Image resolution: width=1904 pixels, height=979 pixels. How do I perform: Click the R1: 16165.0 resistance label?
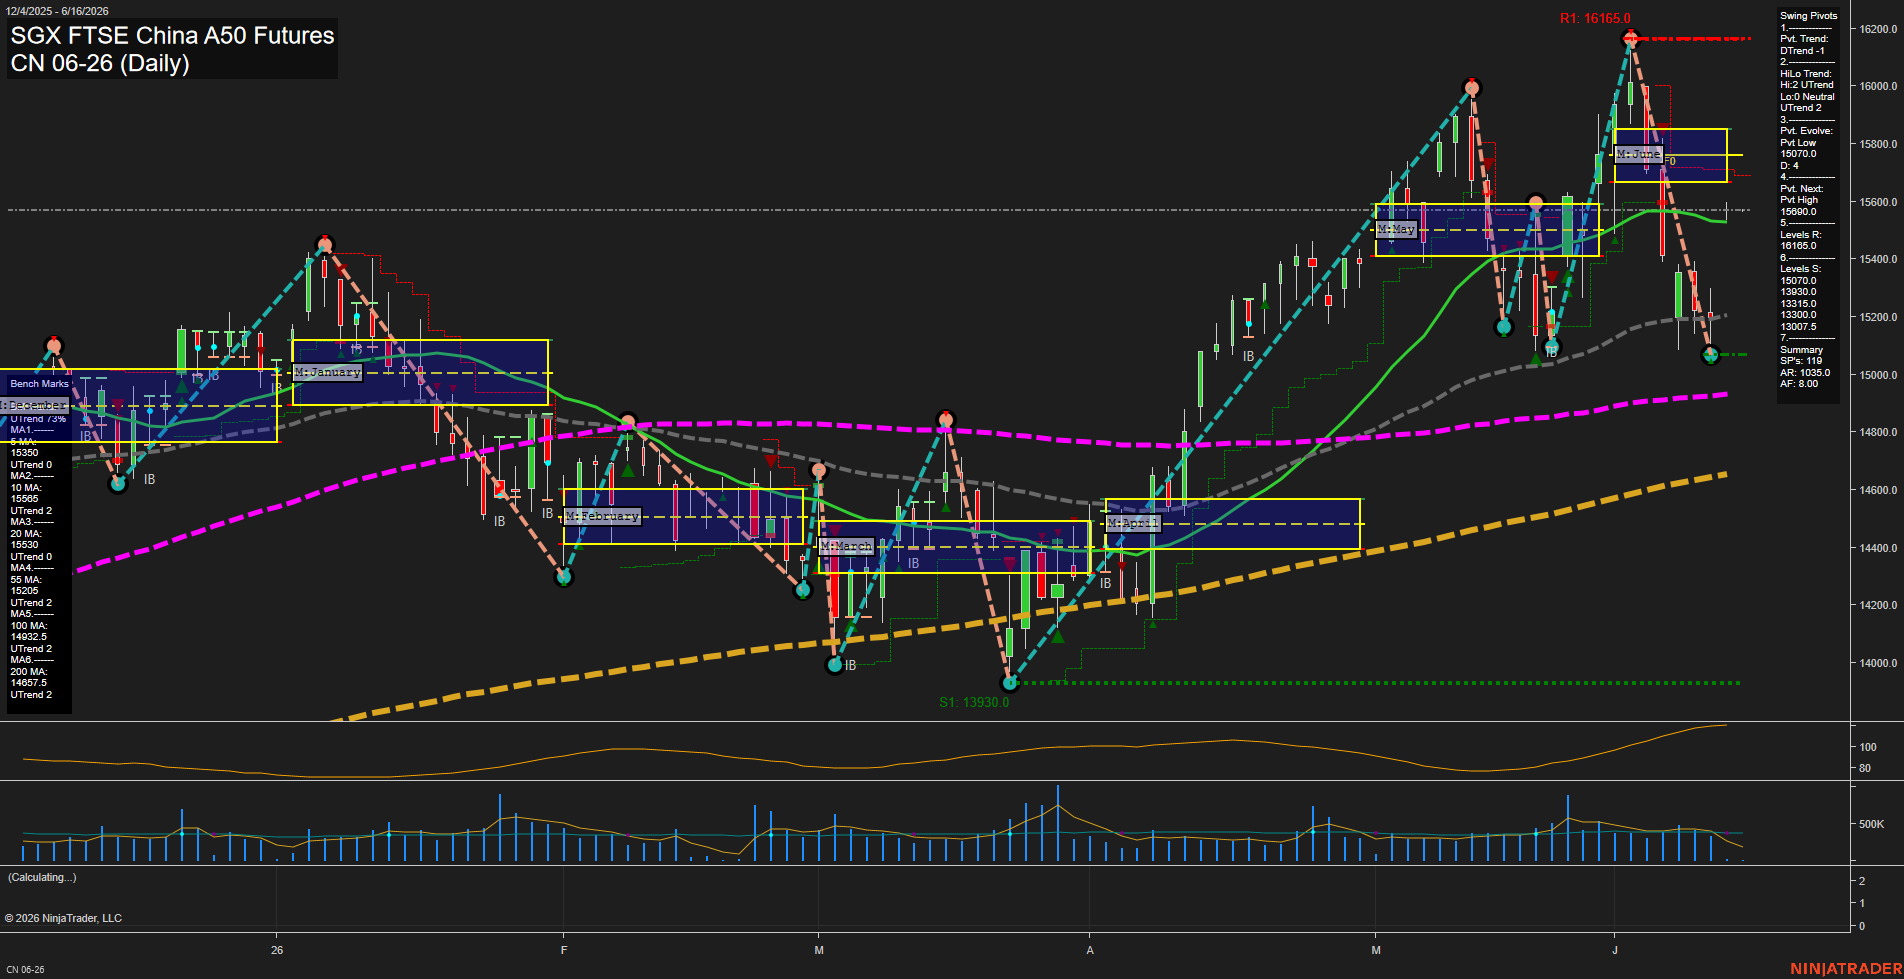(1595, 18)
